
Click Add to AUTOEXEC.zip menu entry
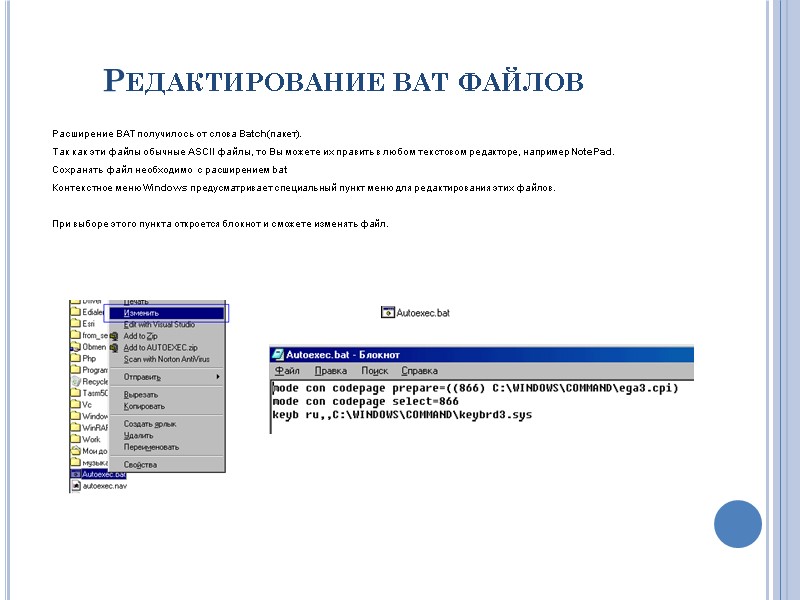(x=160, y=347)
